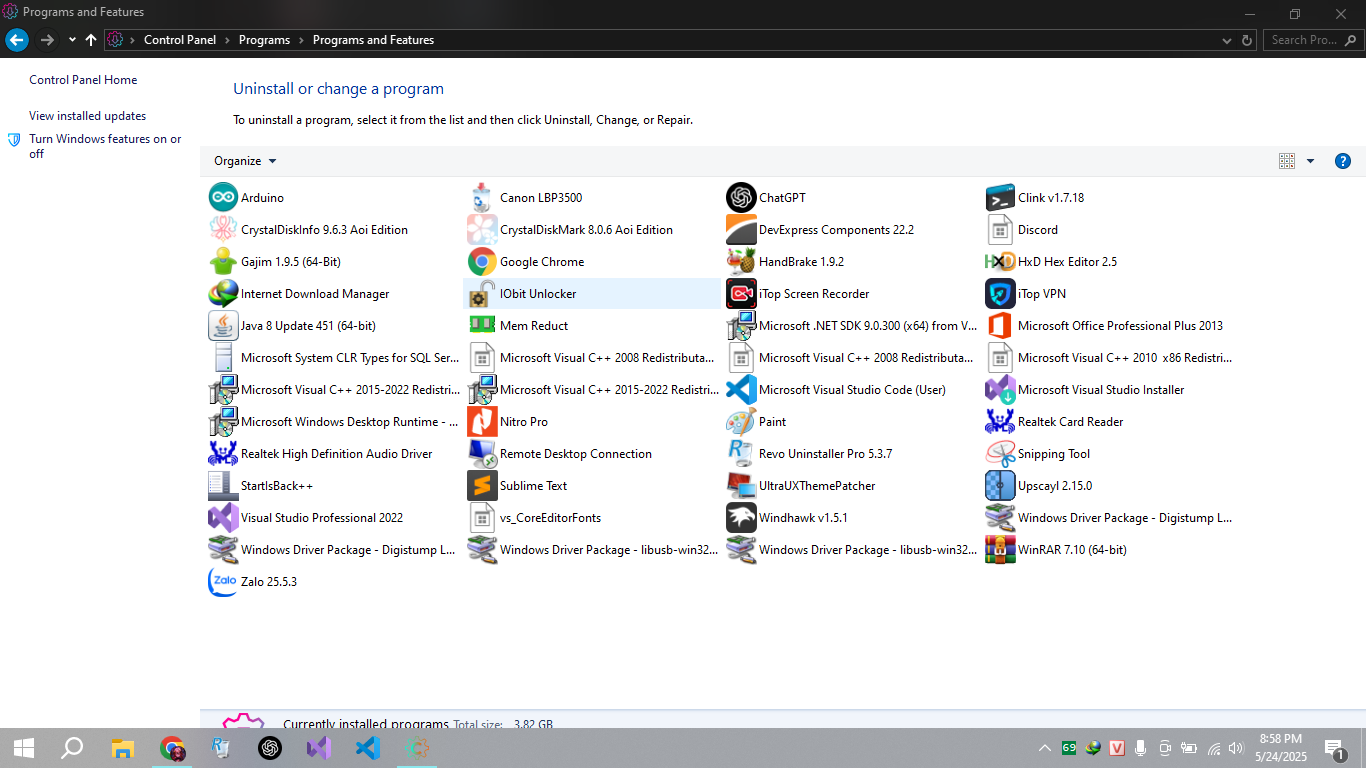Click the HandBrake 1.9.2 pineapple icon
This screenshot has height=768, width=1366.
(x=741, y=261)
